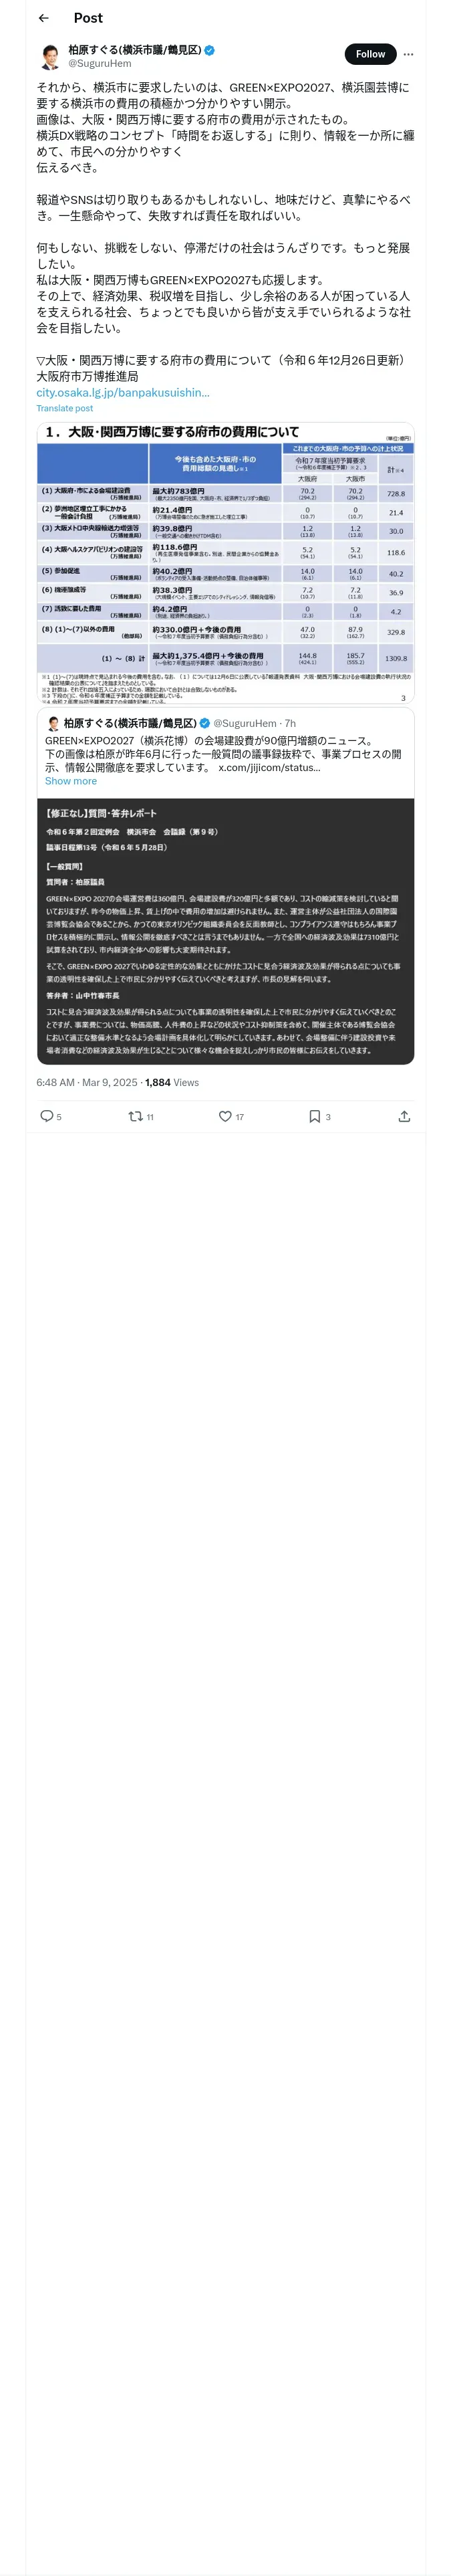Toggle repost with the retweet arrows icon

pos(135,1116)
